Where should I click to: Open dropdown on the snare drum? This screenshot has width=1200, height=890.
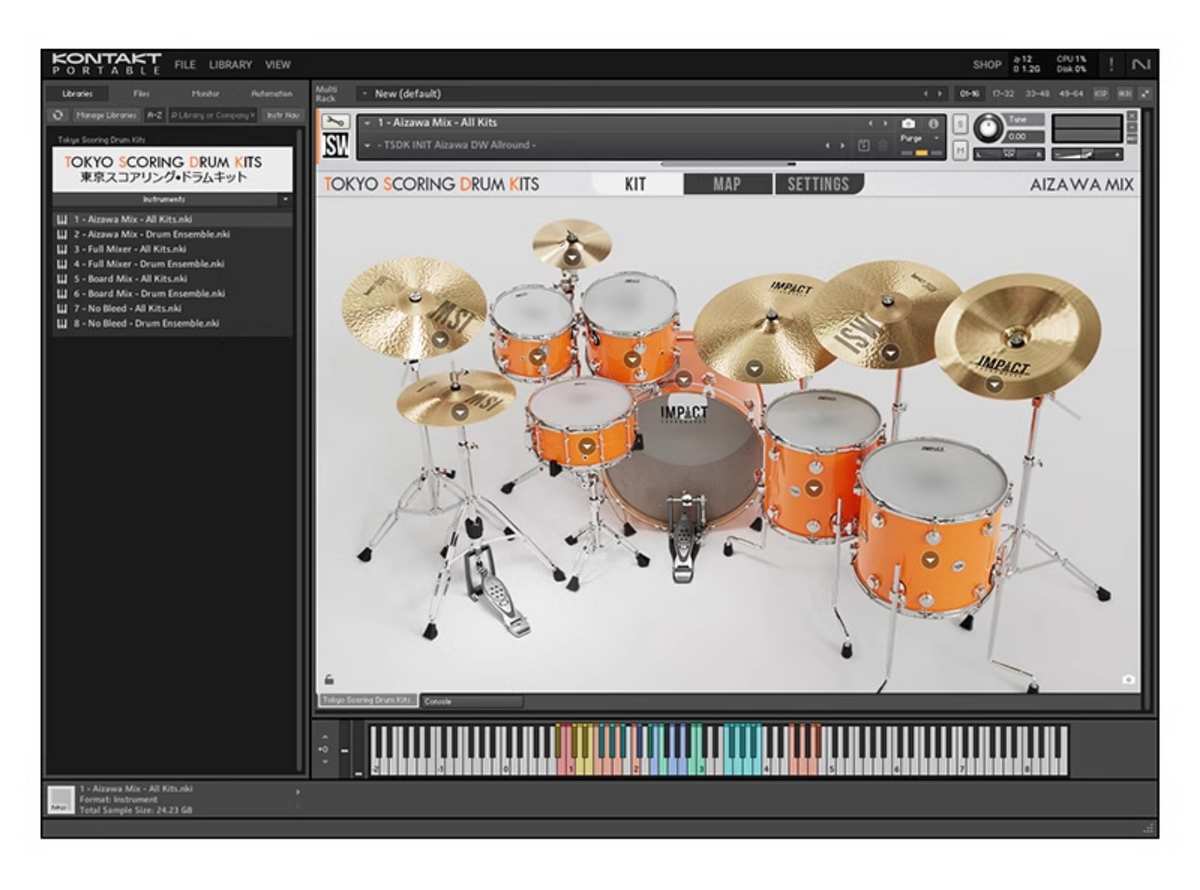(587, 446)
